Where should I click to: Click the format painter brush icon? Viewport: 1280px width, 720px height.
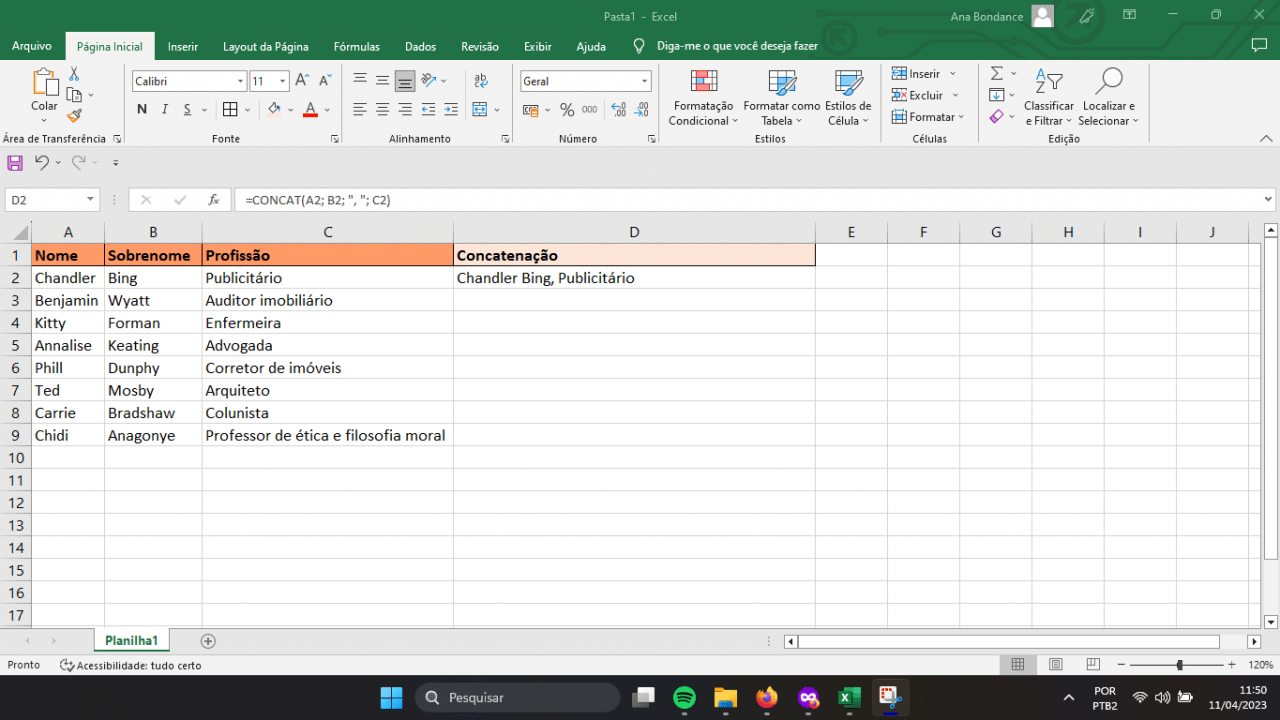pyautogui.click(x=72, y=115)
